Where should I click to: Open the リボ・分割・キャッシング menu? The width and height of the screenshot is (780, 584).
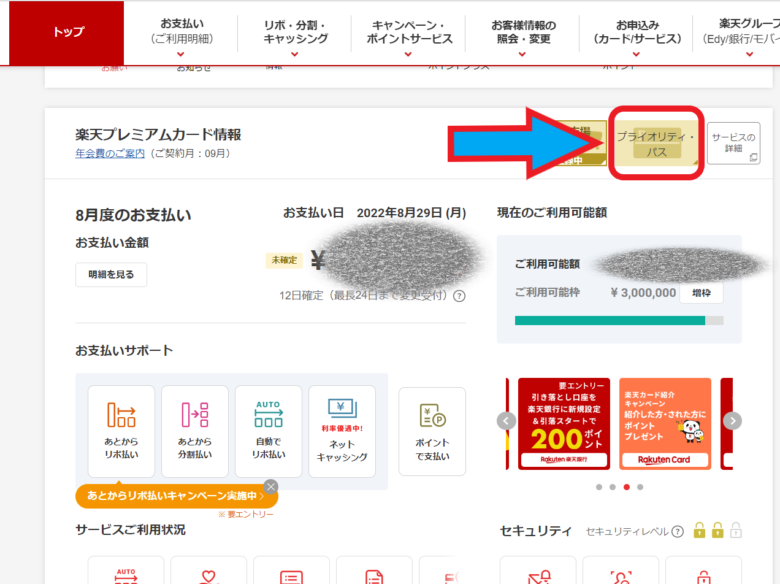pos(295,32)
